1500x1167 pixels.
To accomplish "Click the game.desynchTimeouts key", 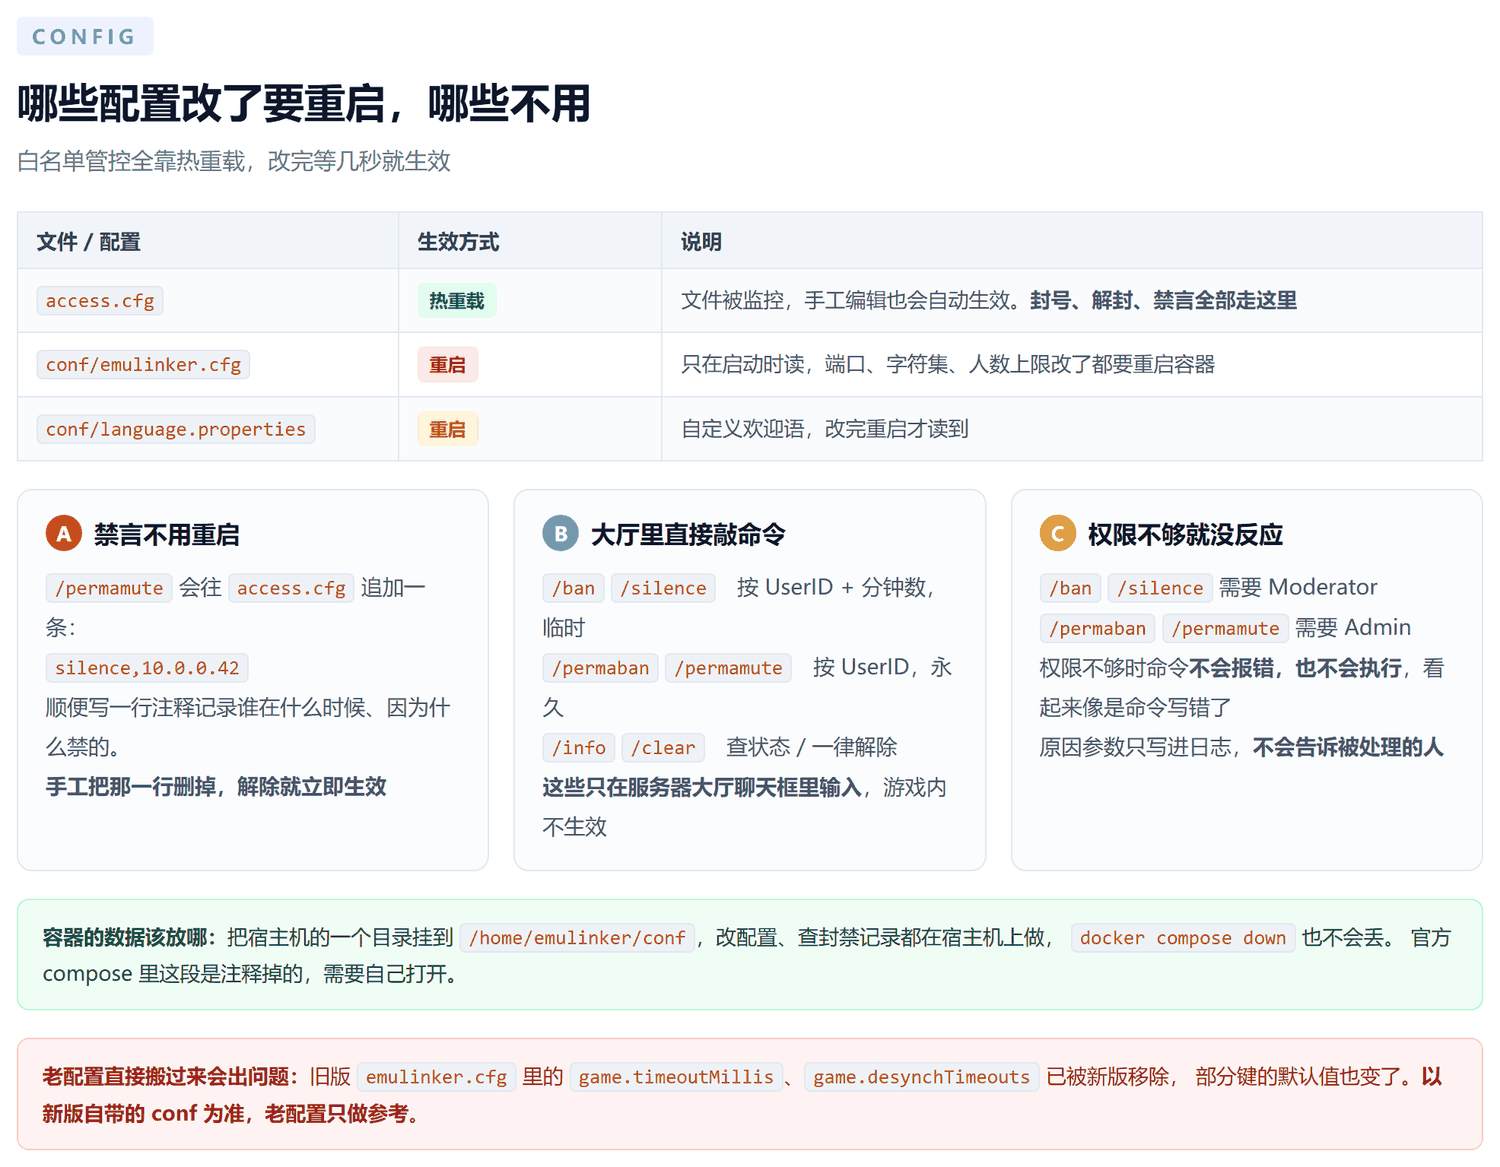I will click(921, 1077).
